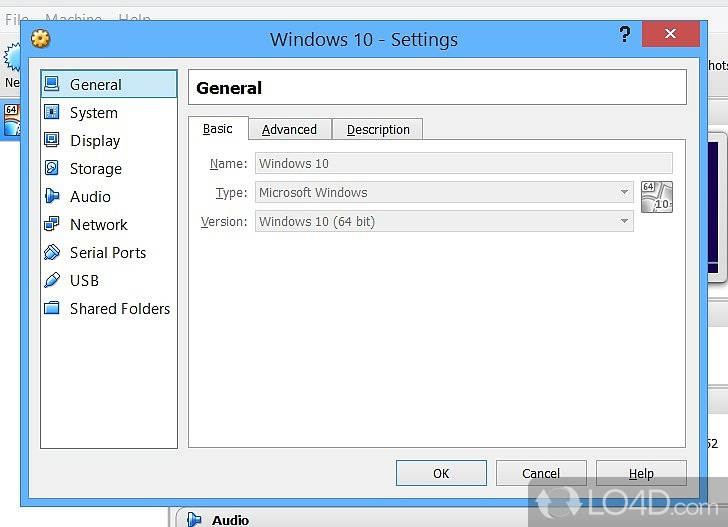
Task: Open the Serial Ports connector icon
Action: coord(52,252)
